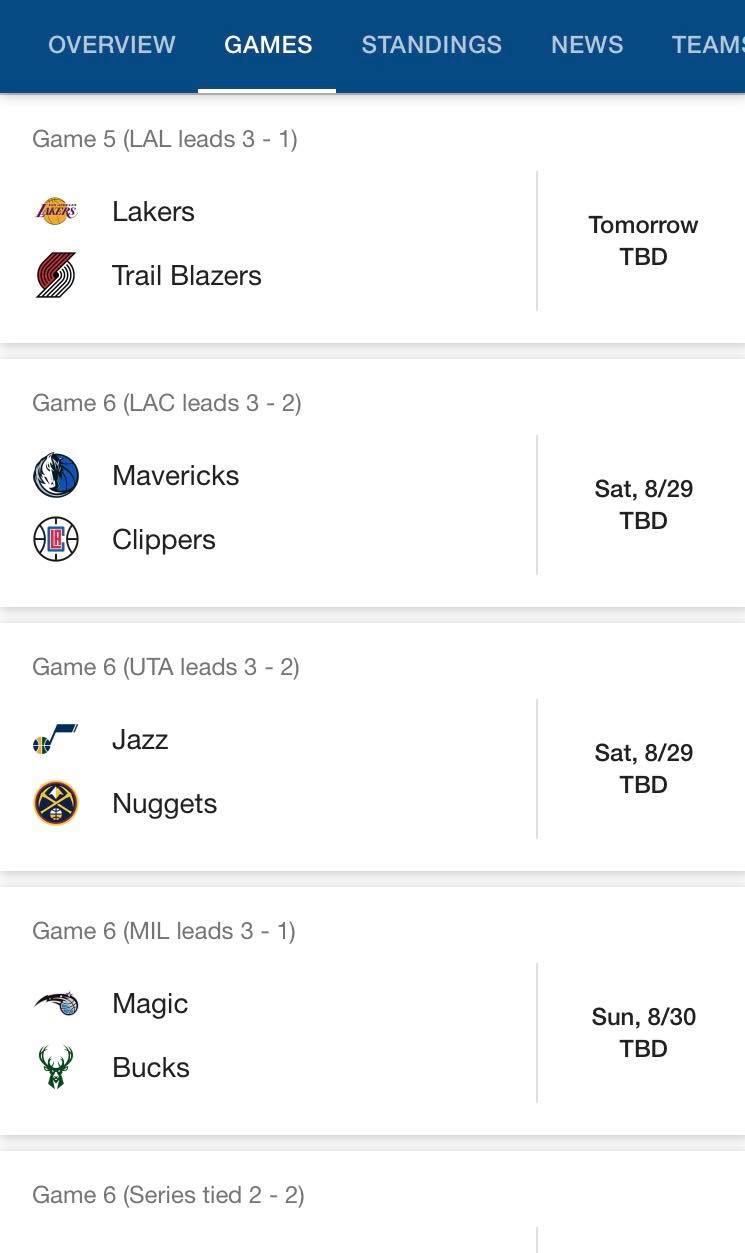Image resolution: width=745 pixels, height=1253 pixels.
Task: Select the Mavericks team logo
Action: (x=56, y=475)
